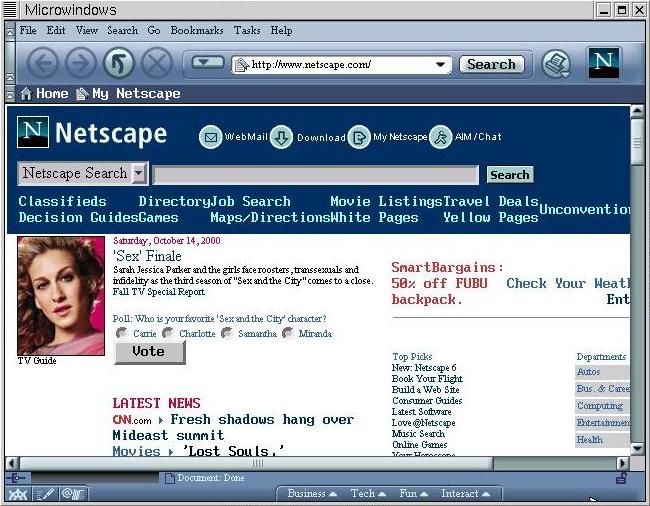Viewport: 650px width, 506px height.
Task: Open the Search menu in menu bar
Action: point(122,31)
